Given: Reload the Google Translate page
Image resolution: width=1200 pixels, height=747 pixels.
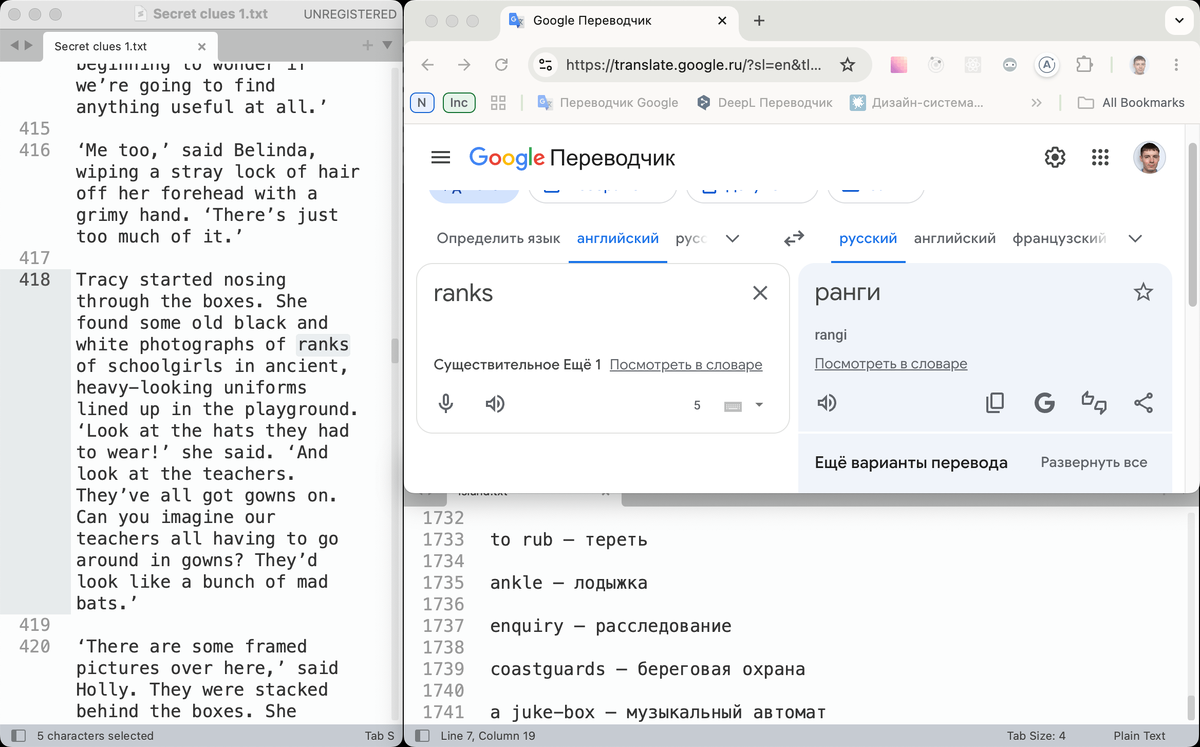Looking at the screenshot, I should click(501, 65).
